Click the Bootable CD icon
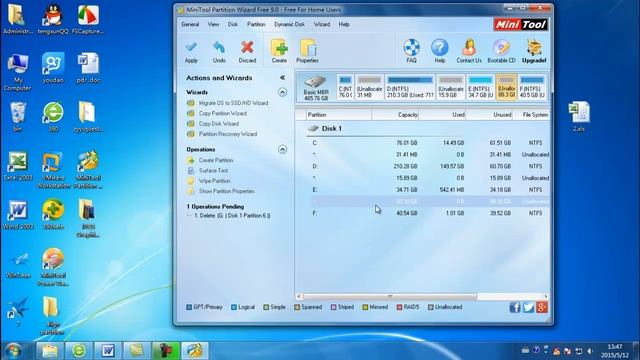640x360 pixels. click(x=501, y=51)
